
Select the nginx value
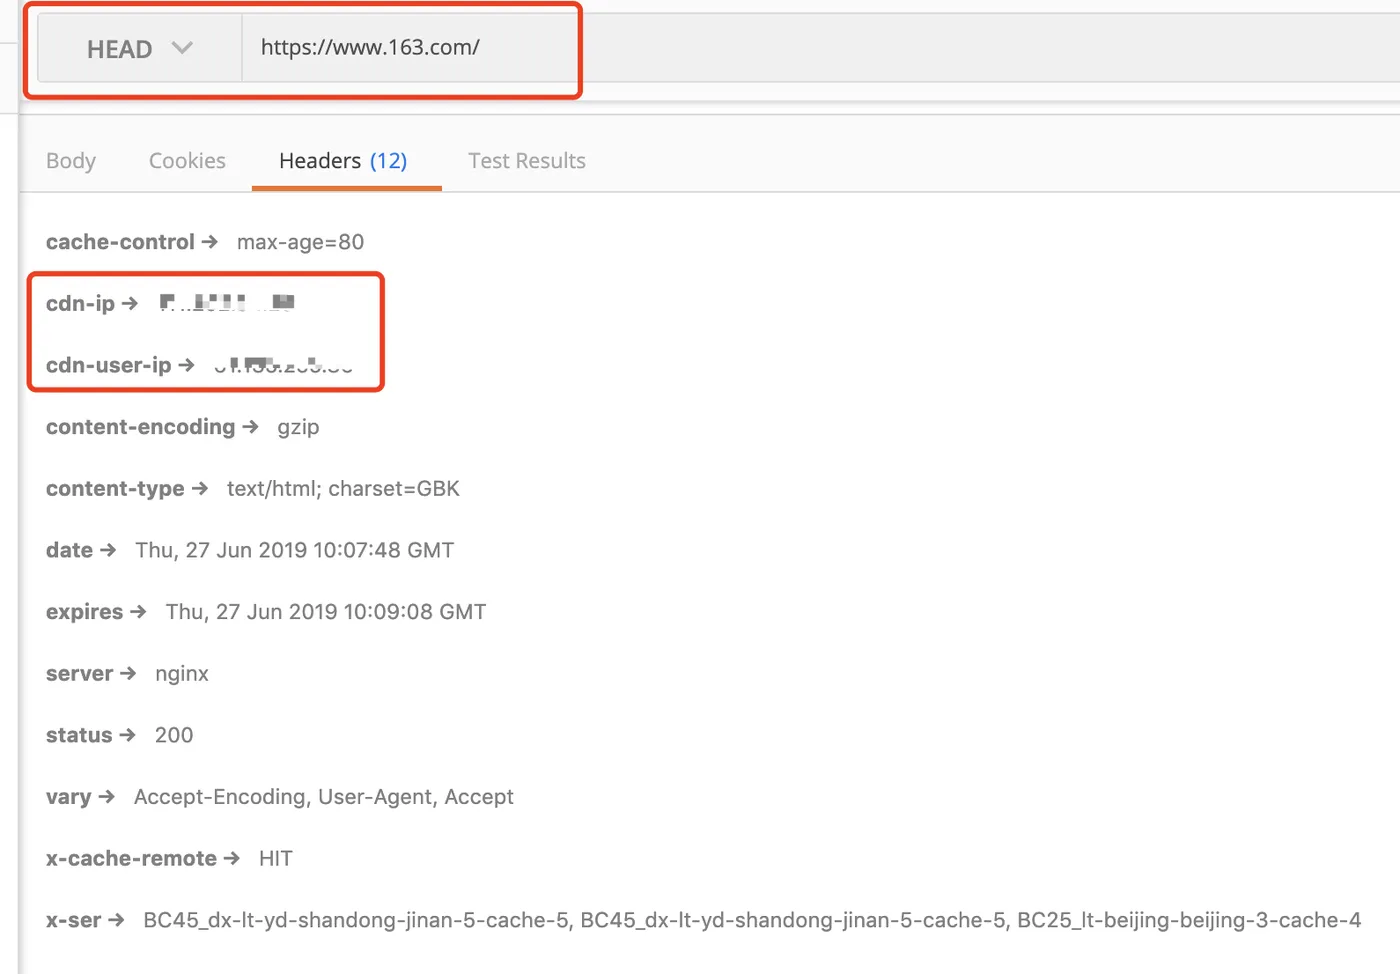pyautogui.click(x=182, y=674)
